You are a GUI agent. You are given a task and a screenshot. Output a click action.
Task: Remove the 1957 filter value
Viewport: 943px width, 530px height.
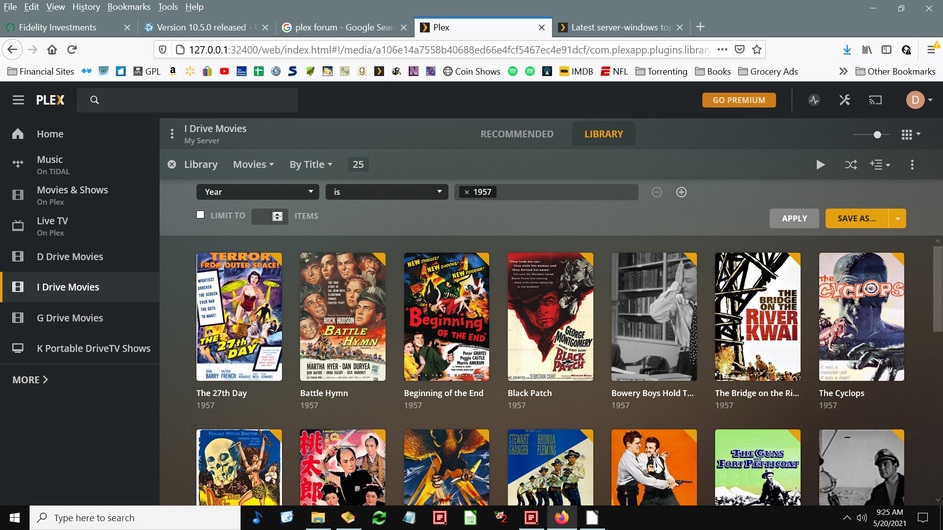click(467, 192)
